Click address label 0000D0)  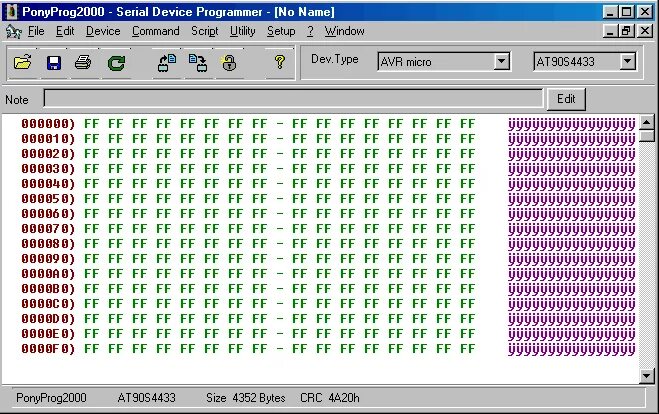click(x=48, y=319)
